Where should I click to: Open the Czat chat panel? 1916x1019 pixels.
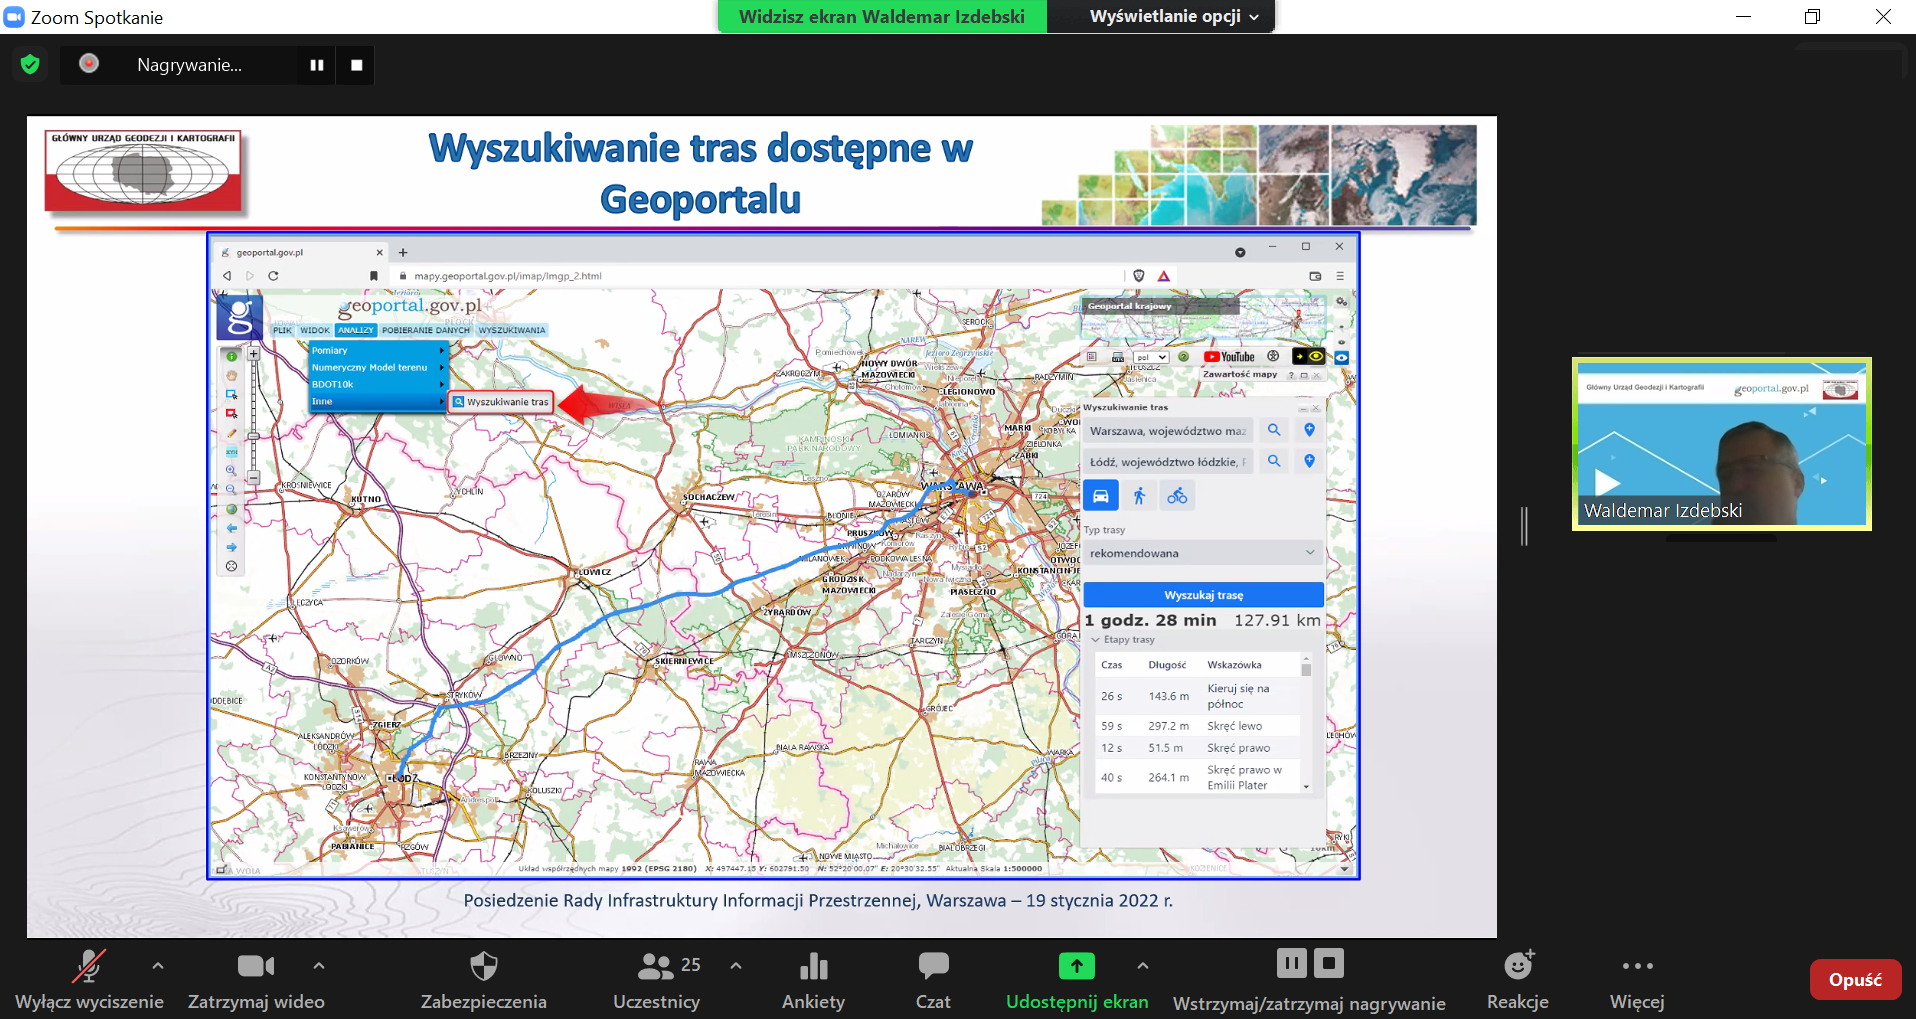click(x=933, y=980)
